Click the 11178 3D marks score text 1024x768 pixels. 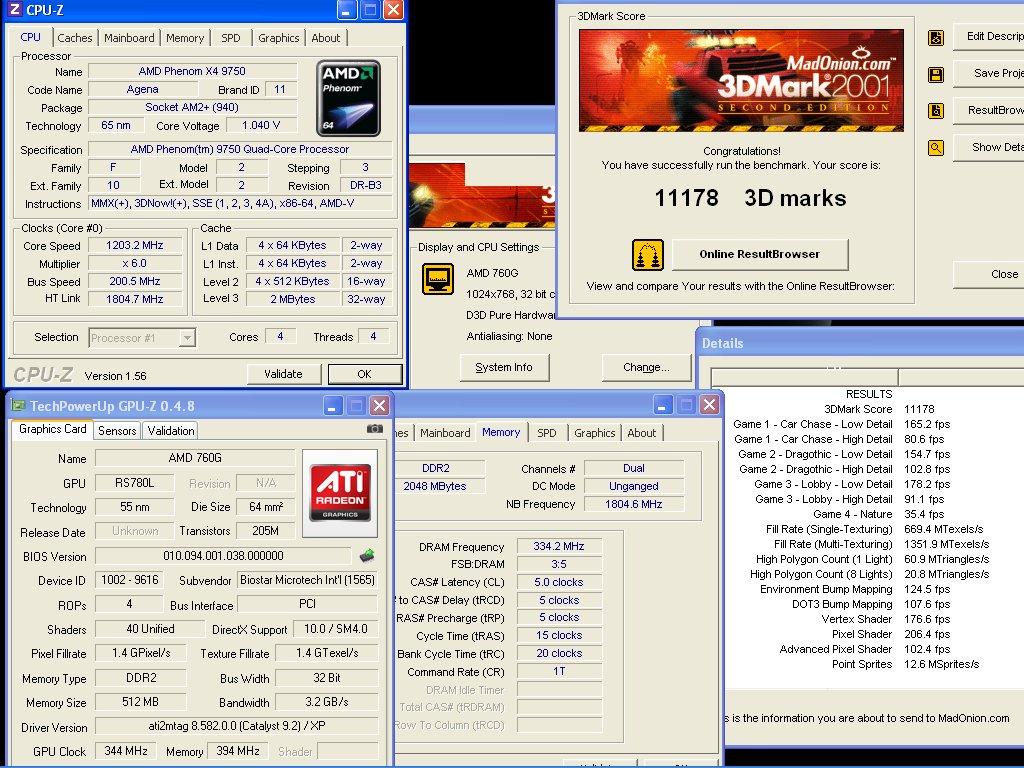tap(750, 198)
